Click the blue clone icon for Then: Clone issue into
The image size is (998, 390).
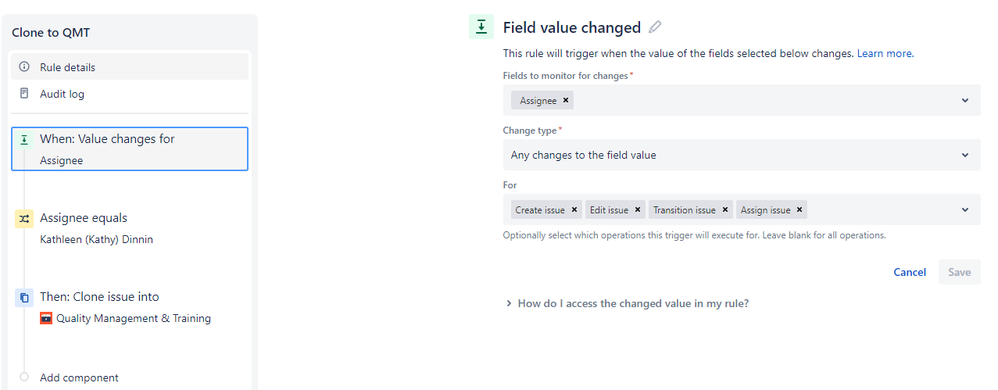click(24, 297)
